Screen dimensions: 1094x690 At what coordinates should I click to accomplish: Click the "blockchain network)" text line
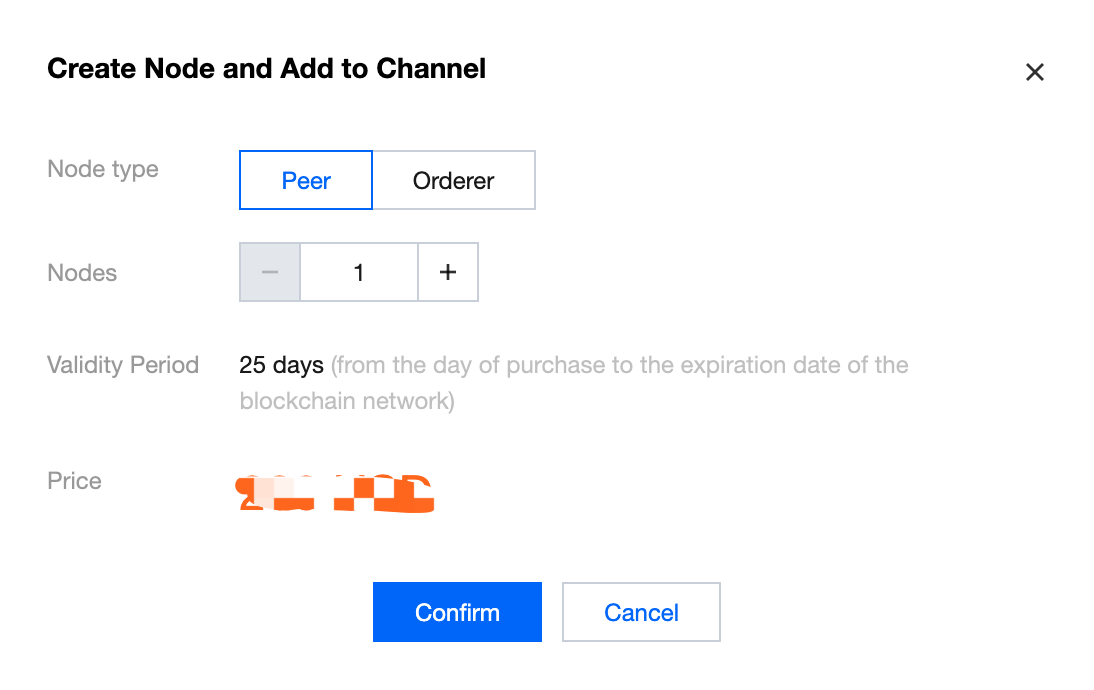pos(347,401)
